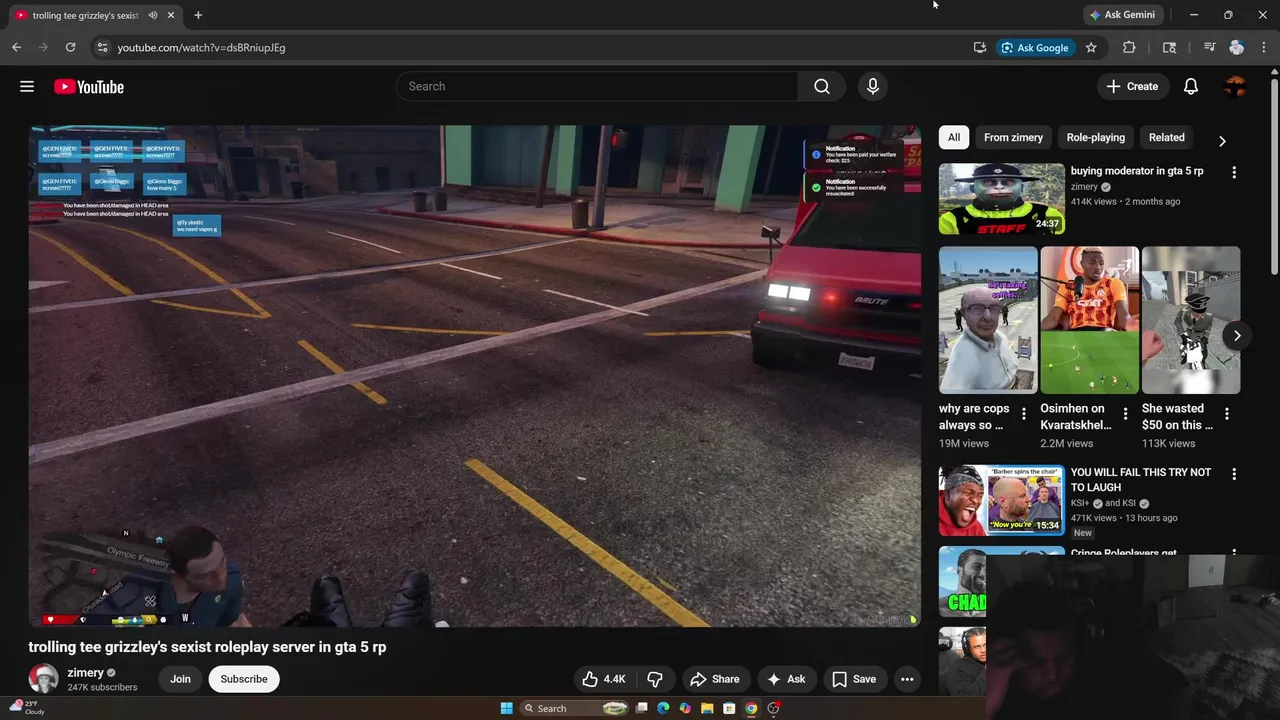Go back in browser history
This screenshot has height=720, width=1280.
pos(17,47)
